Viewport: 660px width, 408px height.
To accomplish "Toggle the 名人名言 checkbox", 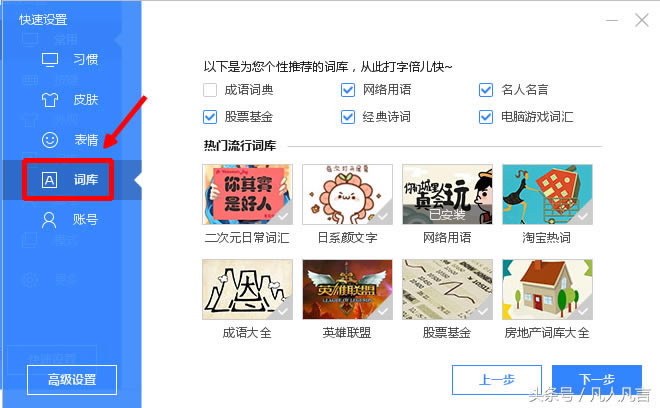I will 486,90.
